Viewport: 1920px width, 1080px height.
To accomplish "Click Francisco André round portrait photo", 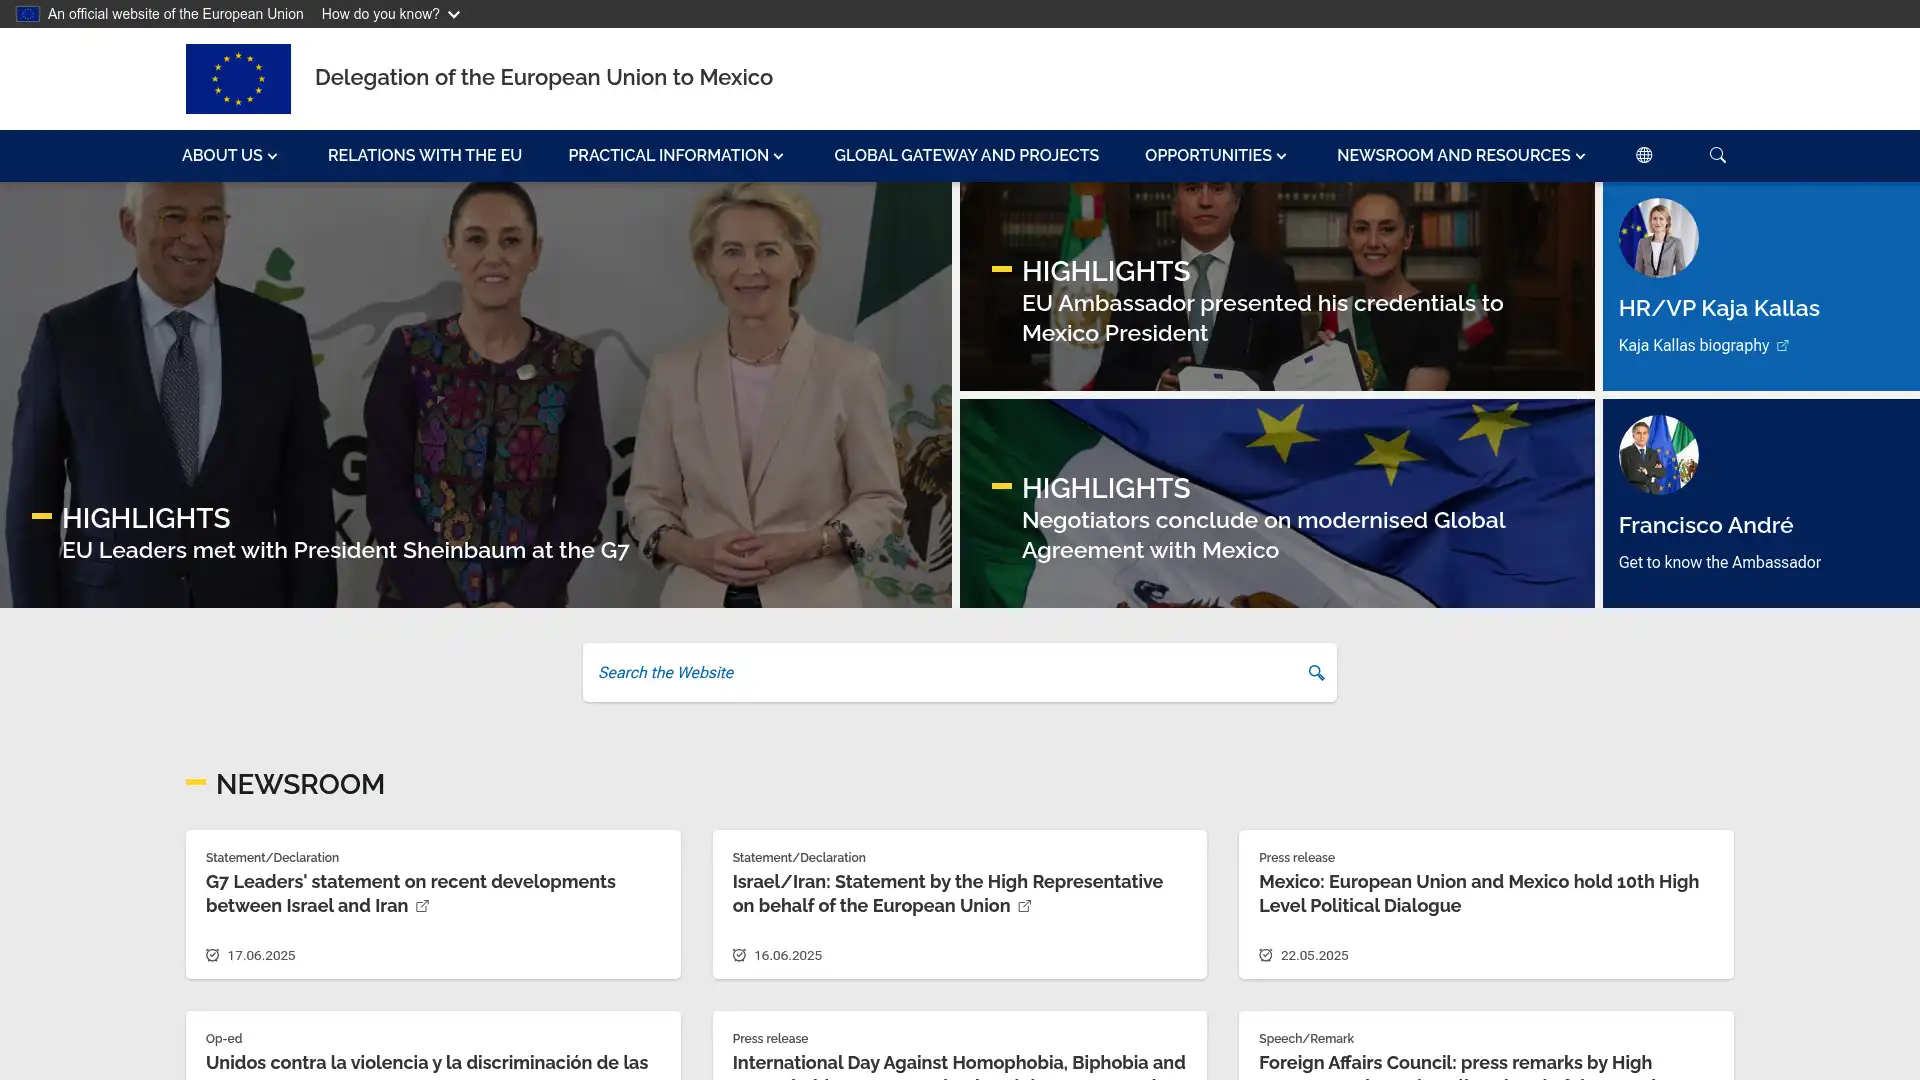I will click(1658, 455).
